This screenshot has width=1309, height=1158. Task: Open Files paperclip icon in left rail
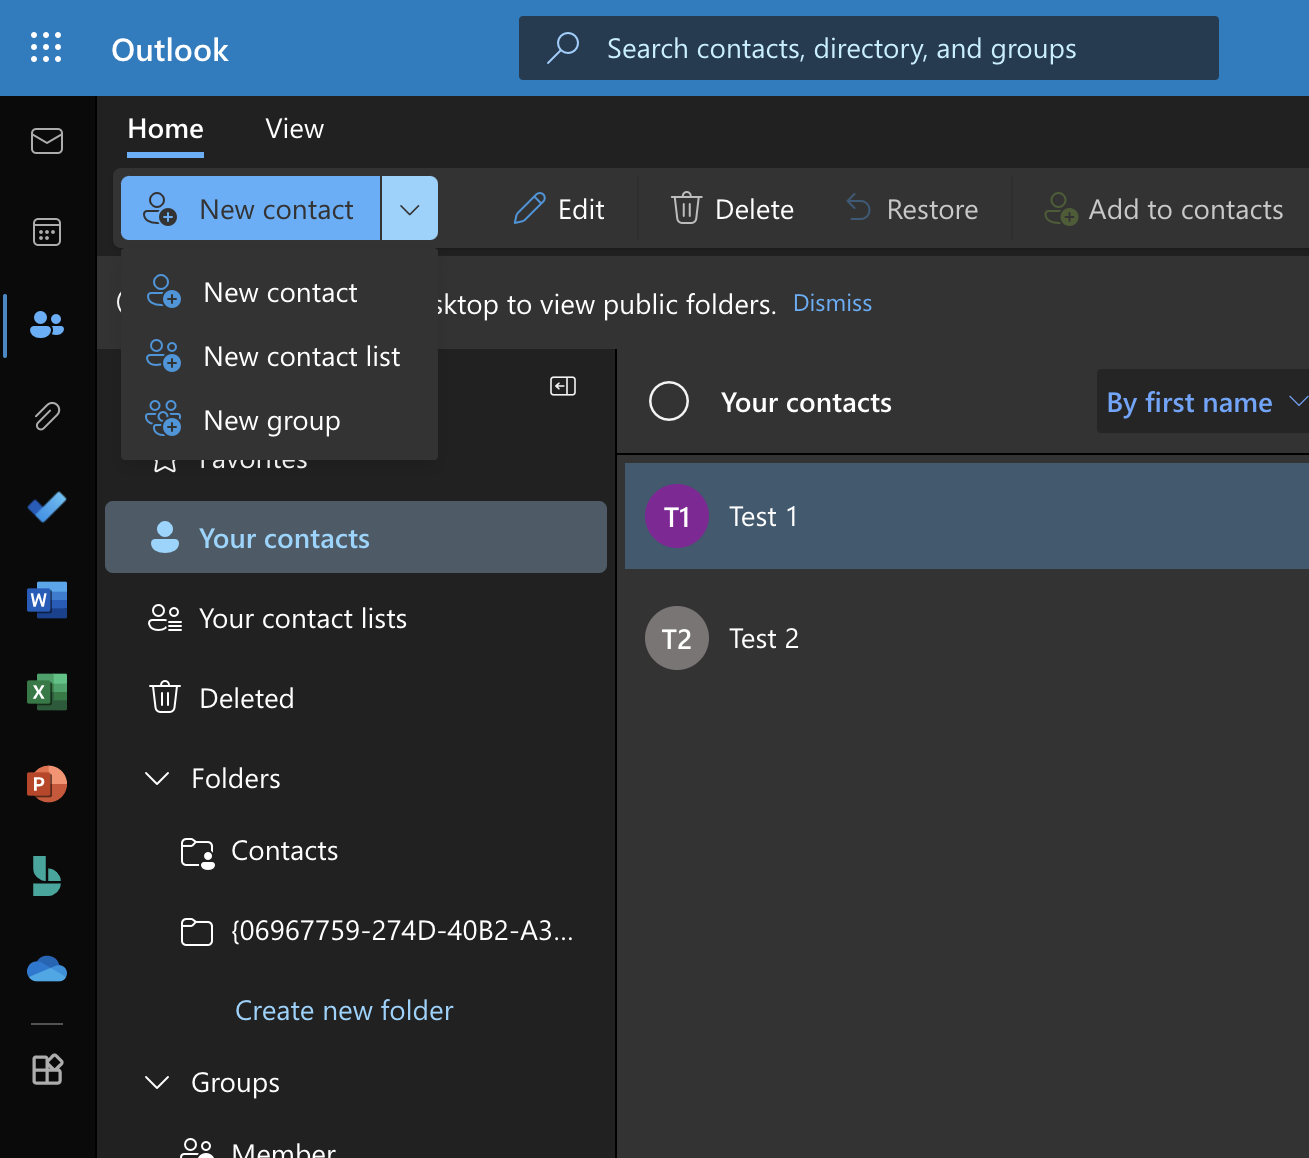(47, 416)
